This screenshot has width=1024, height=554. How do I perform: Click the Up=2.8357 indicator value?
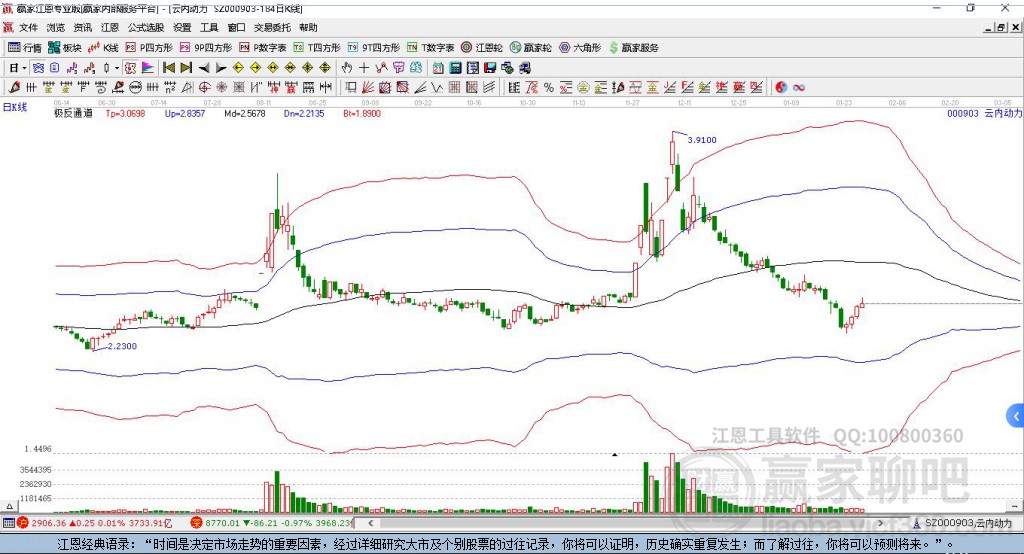[185, 114]
